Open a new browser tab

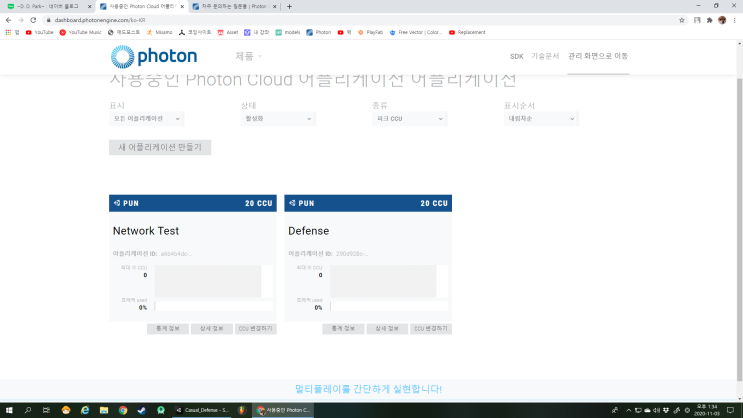click(x=289, y=7)
